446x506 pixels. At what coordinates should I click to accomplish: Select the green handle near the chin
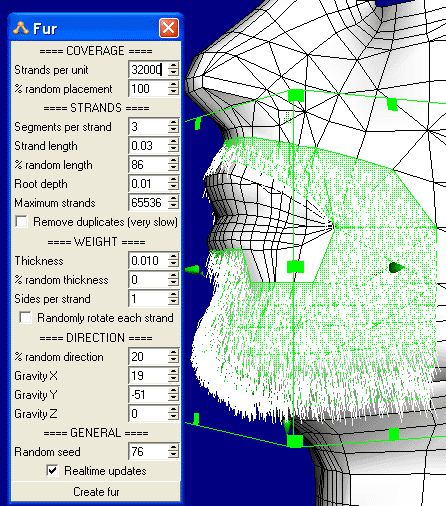click(x=296, y=267)
